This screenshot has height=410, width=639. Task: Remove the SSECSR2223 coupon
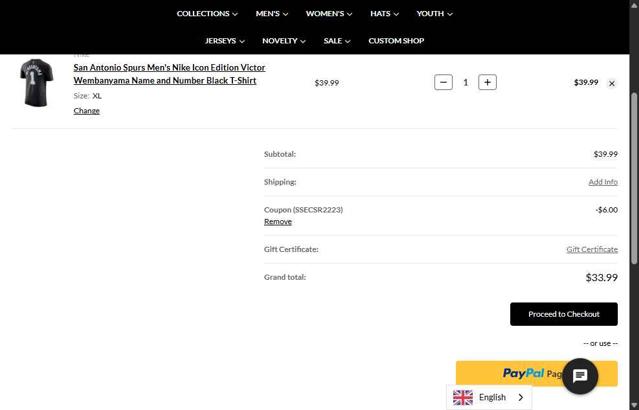coord(278,222)
